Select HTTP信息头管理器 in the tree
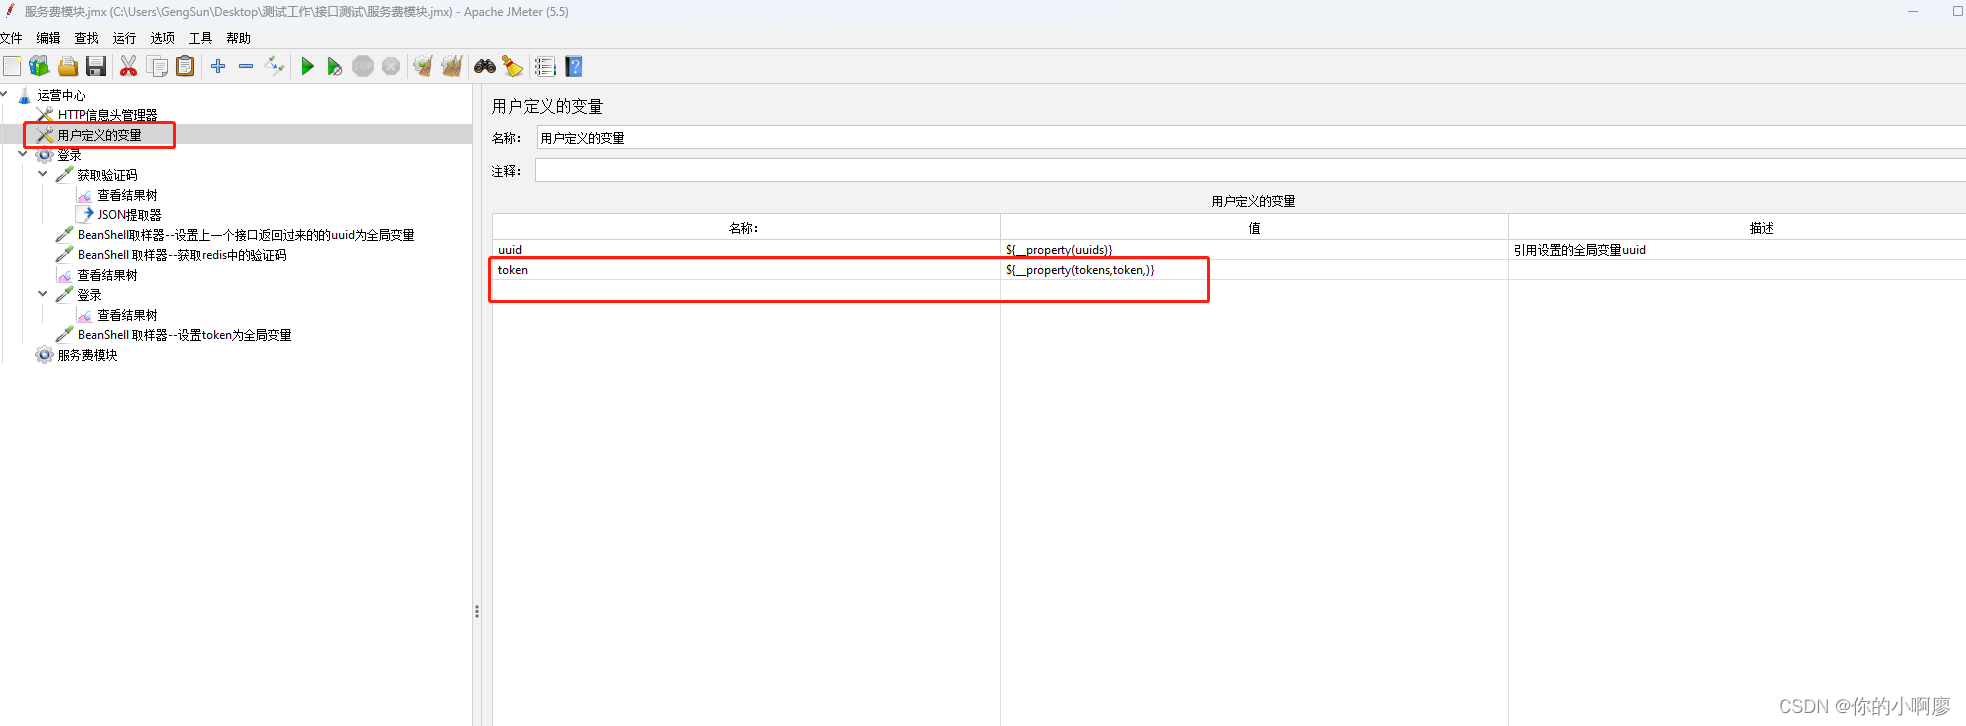The width and height of the screenshot is (1966, 726). pyautogui.click(x=107, y=115)
